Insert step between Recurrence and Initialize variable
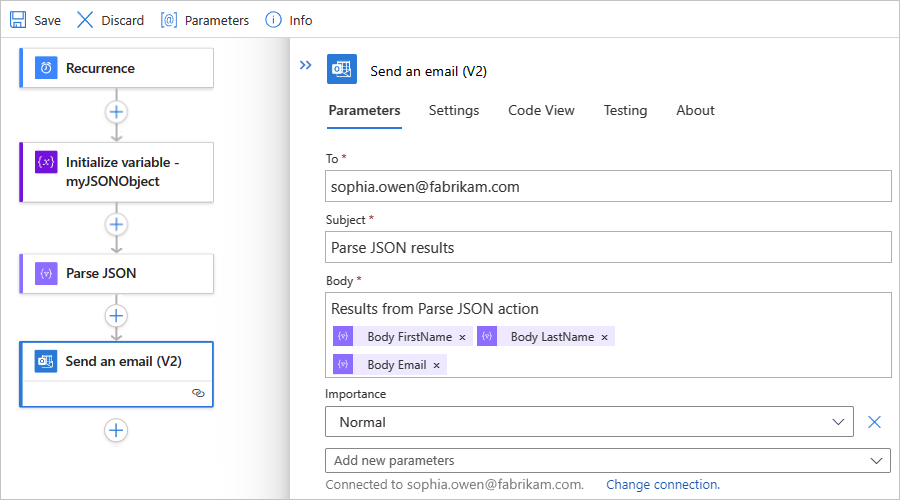This screenshot has width=900, height=500. coord(116,112)
